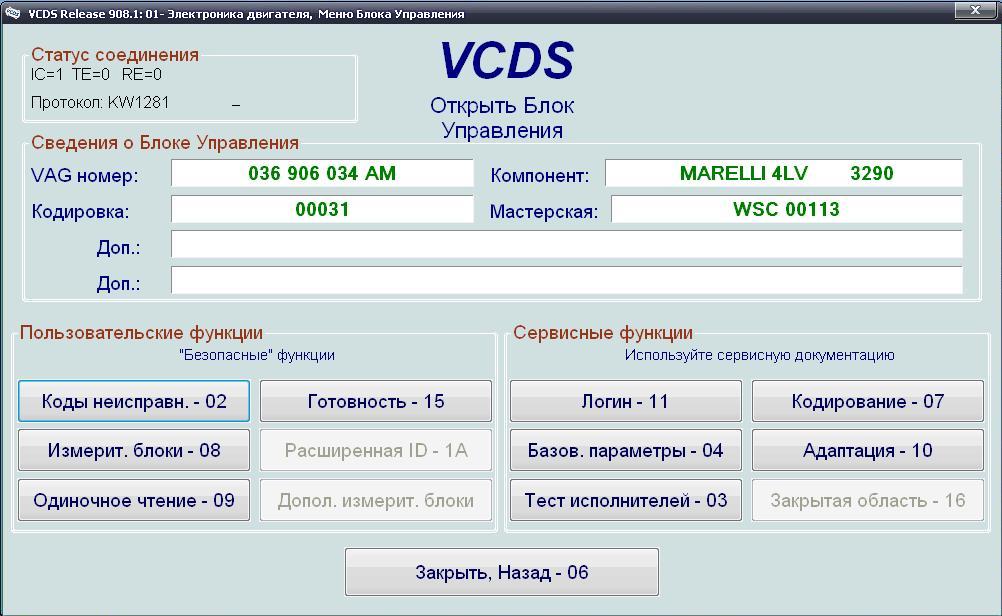Click the Статус соединения group label

click(115, 55)
